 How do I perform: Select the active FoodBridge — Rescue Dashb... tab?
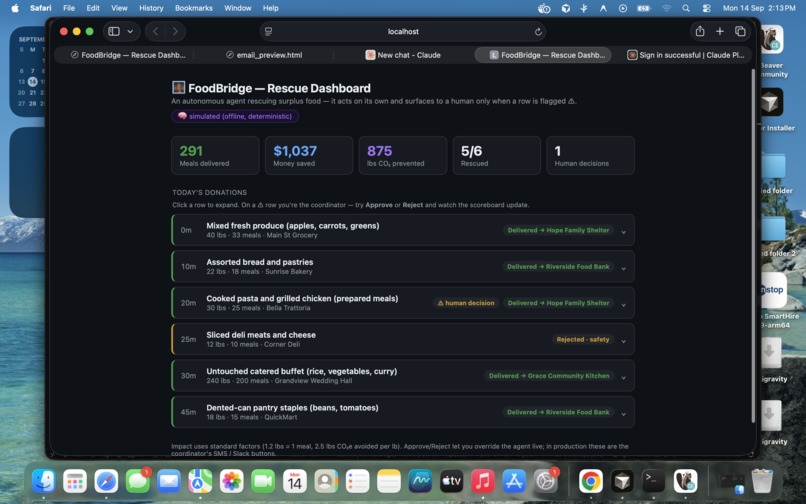pyautogui.click(x=543, y=55)
